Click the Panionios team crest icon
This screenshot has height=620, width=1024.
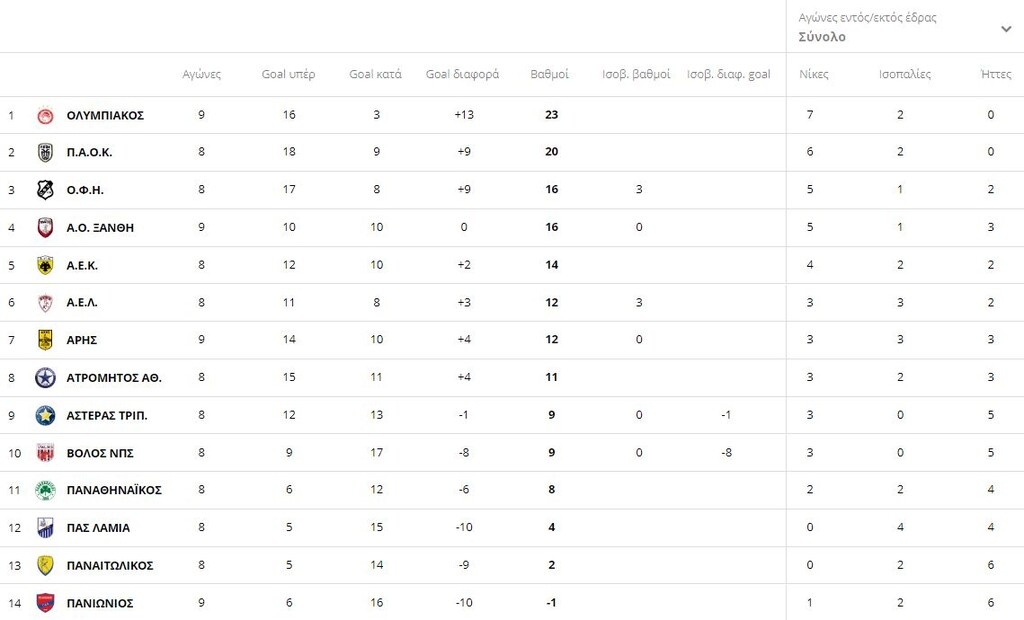pyautogui.click(x=45, y=603)
